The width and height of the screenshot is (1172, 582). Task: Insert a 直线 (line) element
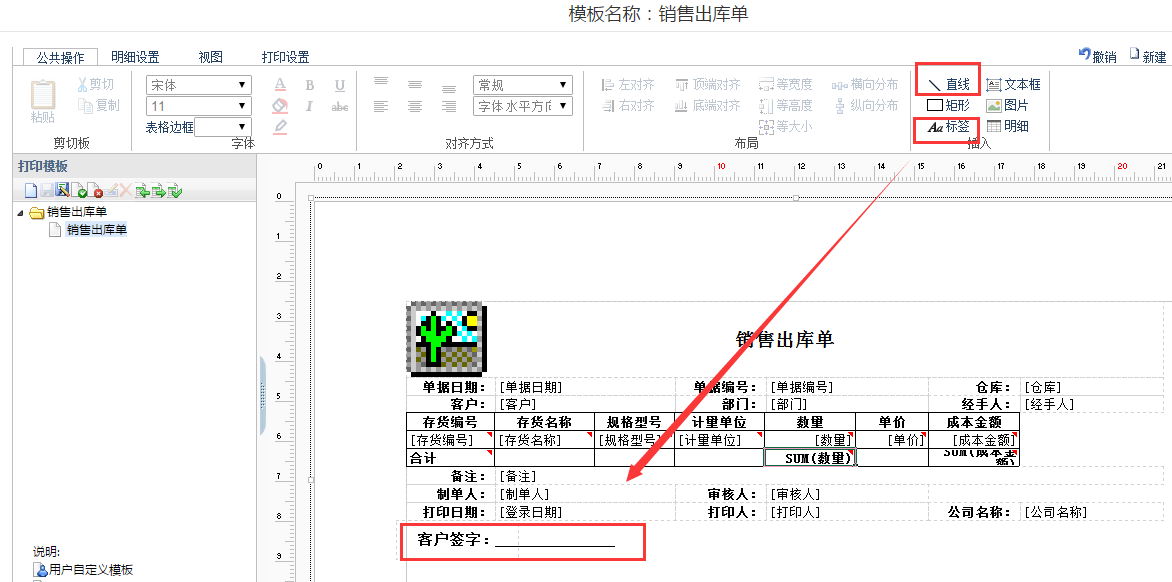pyautogui.click(x=948, y=85)
